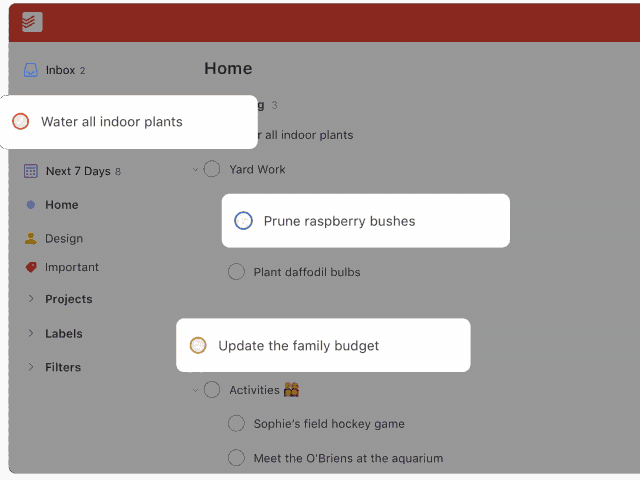Open the Yard Work task text
640x480 pixels.
click(x=257, y=169)
